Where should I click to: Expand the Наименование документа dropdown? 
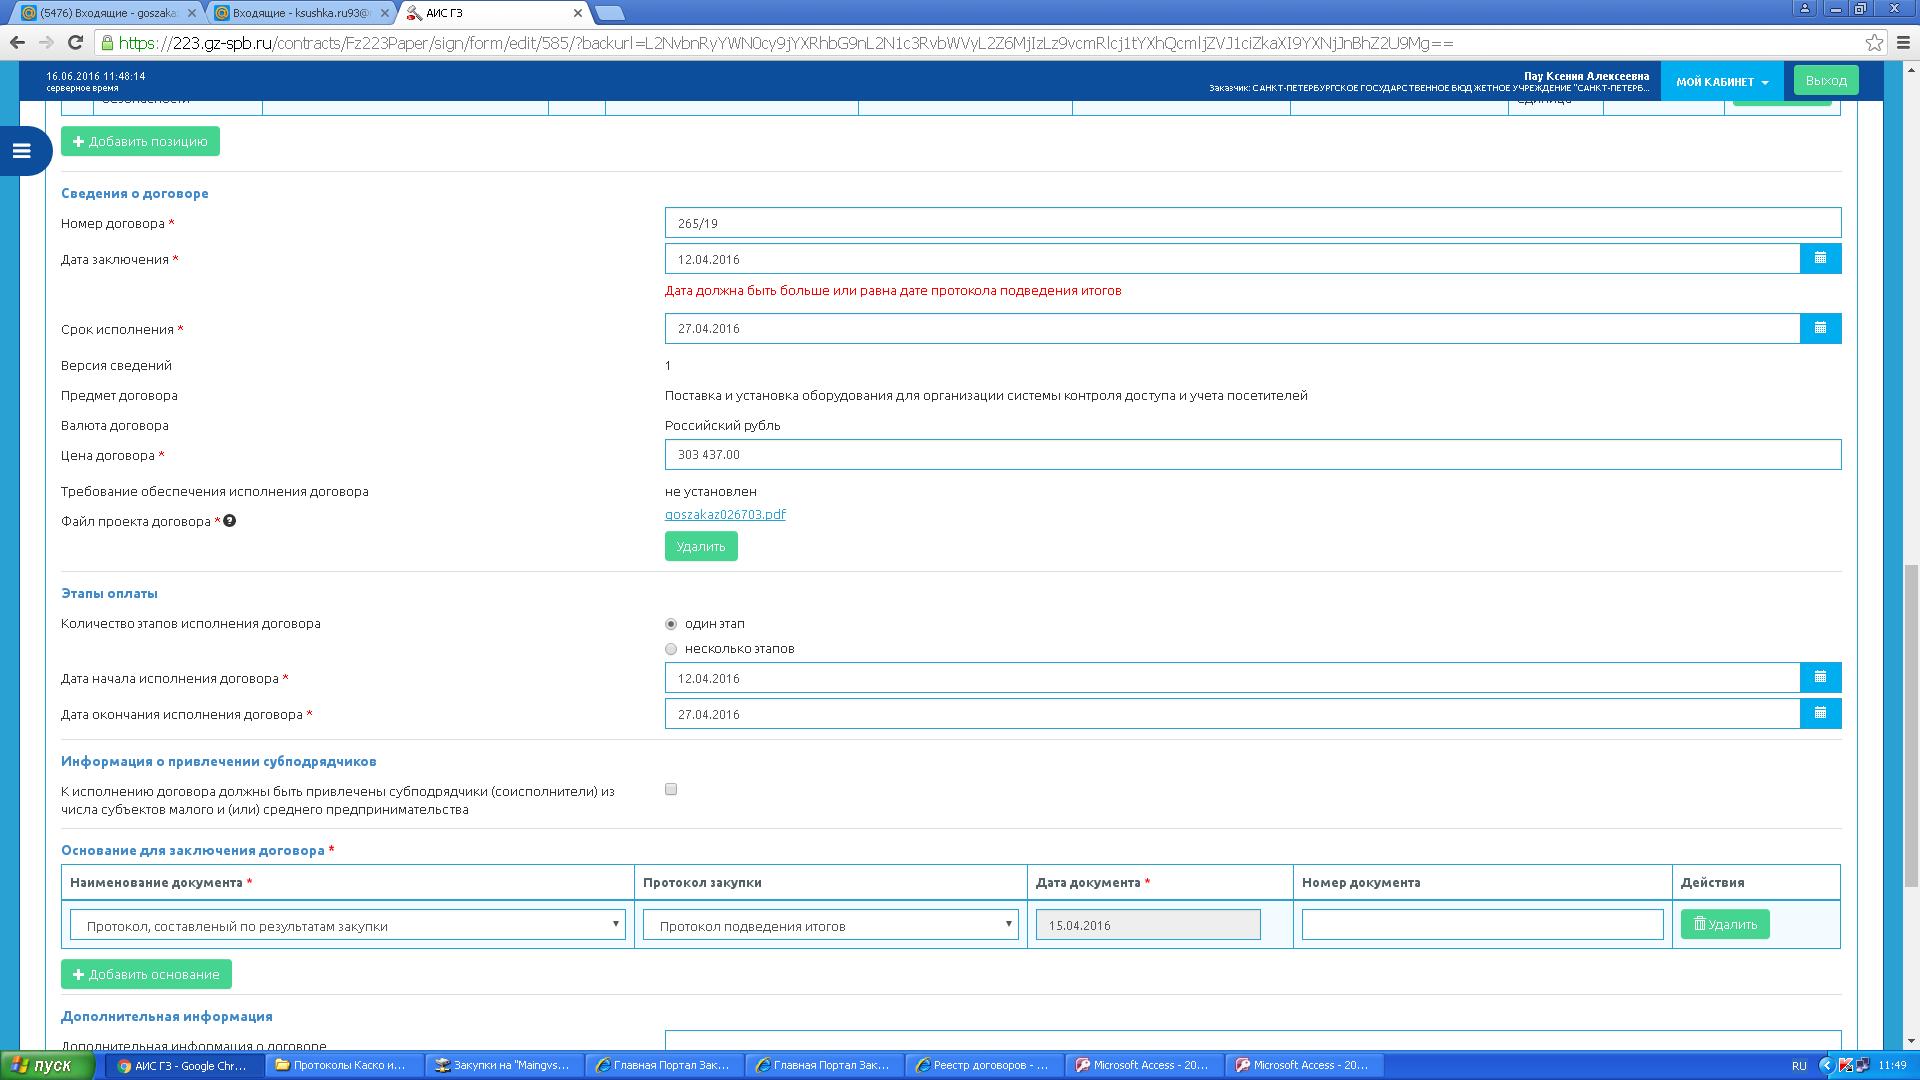click(348, 925)
